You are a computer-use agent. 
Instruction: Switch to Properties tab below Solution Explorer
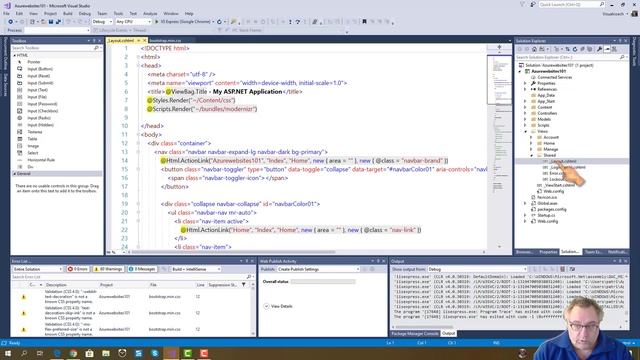pyautogui.click(x=548, y=252)
